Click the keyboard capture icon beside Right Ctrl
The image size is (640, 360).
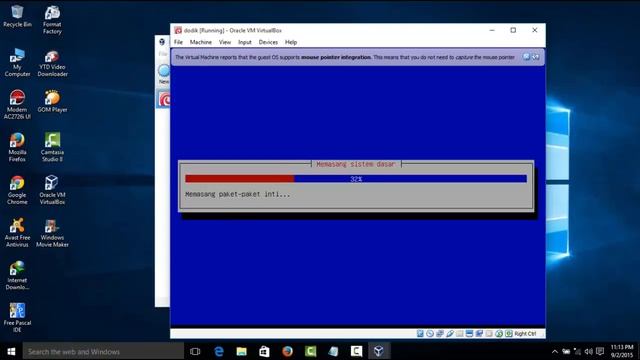click(509, 333)
